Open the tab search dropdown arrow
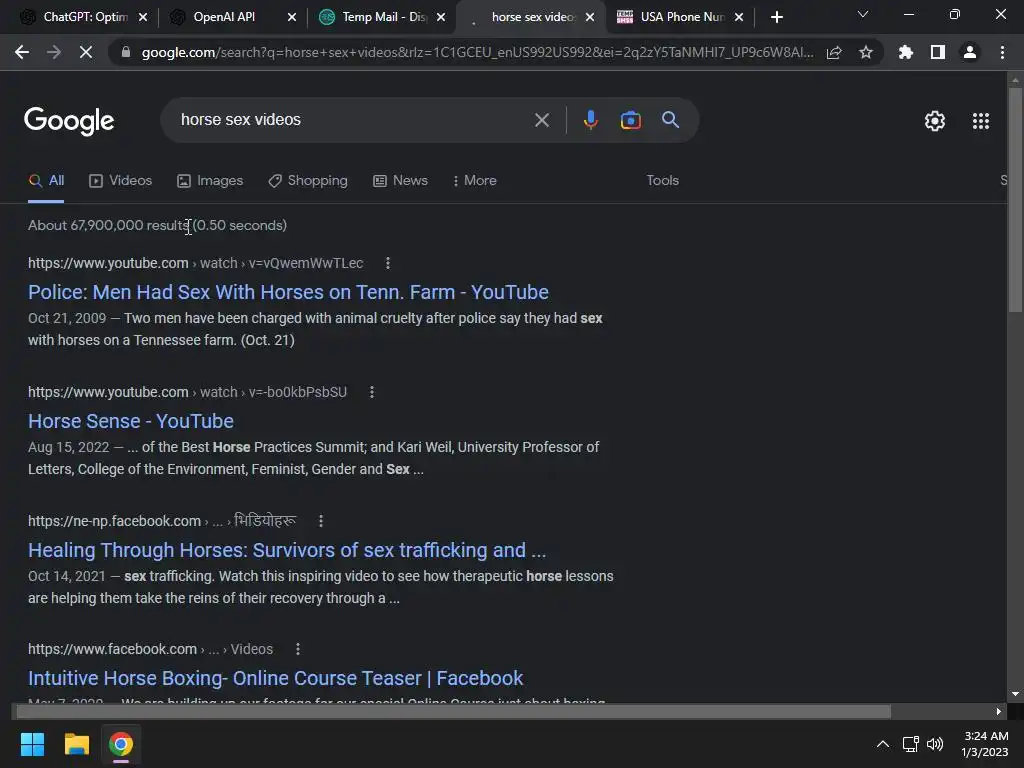This screenshot has height=768, width=1024. pos(863,14)
